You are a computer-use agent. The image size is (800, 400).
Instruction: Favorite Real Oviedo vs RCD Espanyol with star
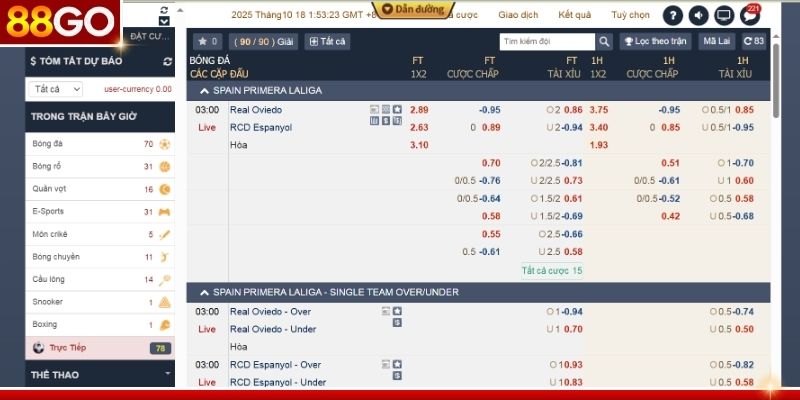click(397, 109)
